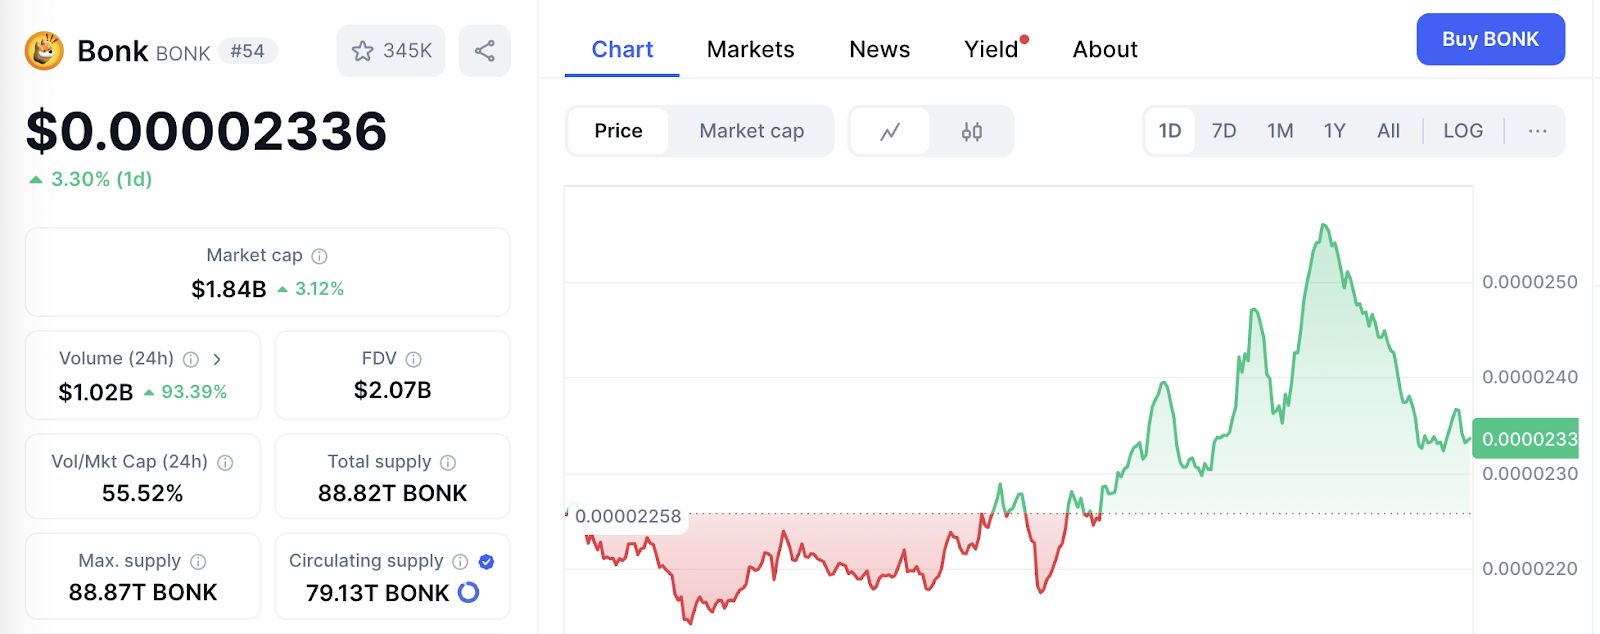
Task: Open the Markets tab
Action: (750, 49)
